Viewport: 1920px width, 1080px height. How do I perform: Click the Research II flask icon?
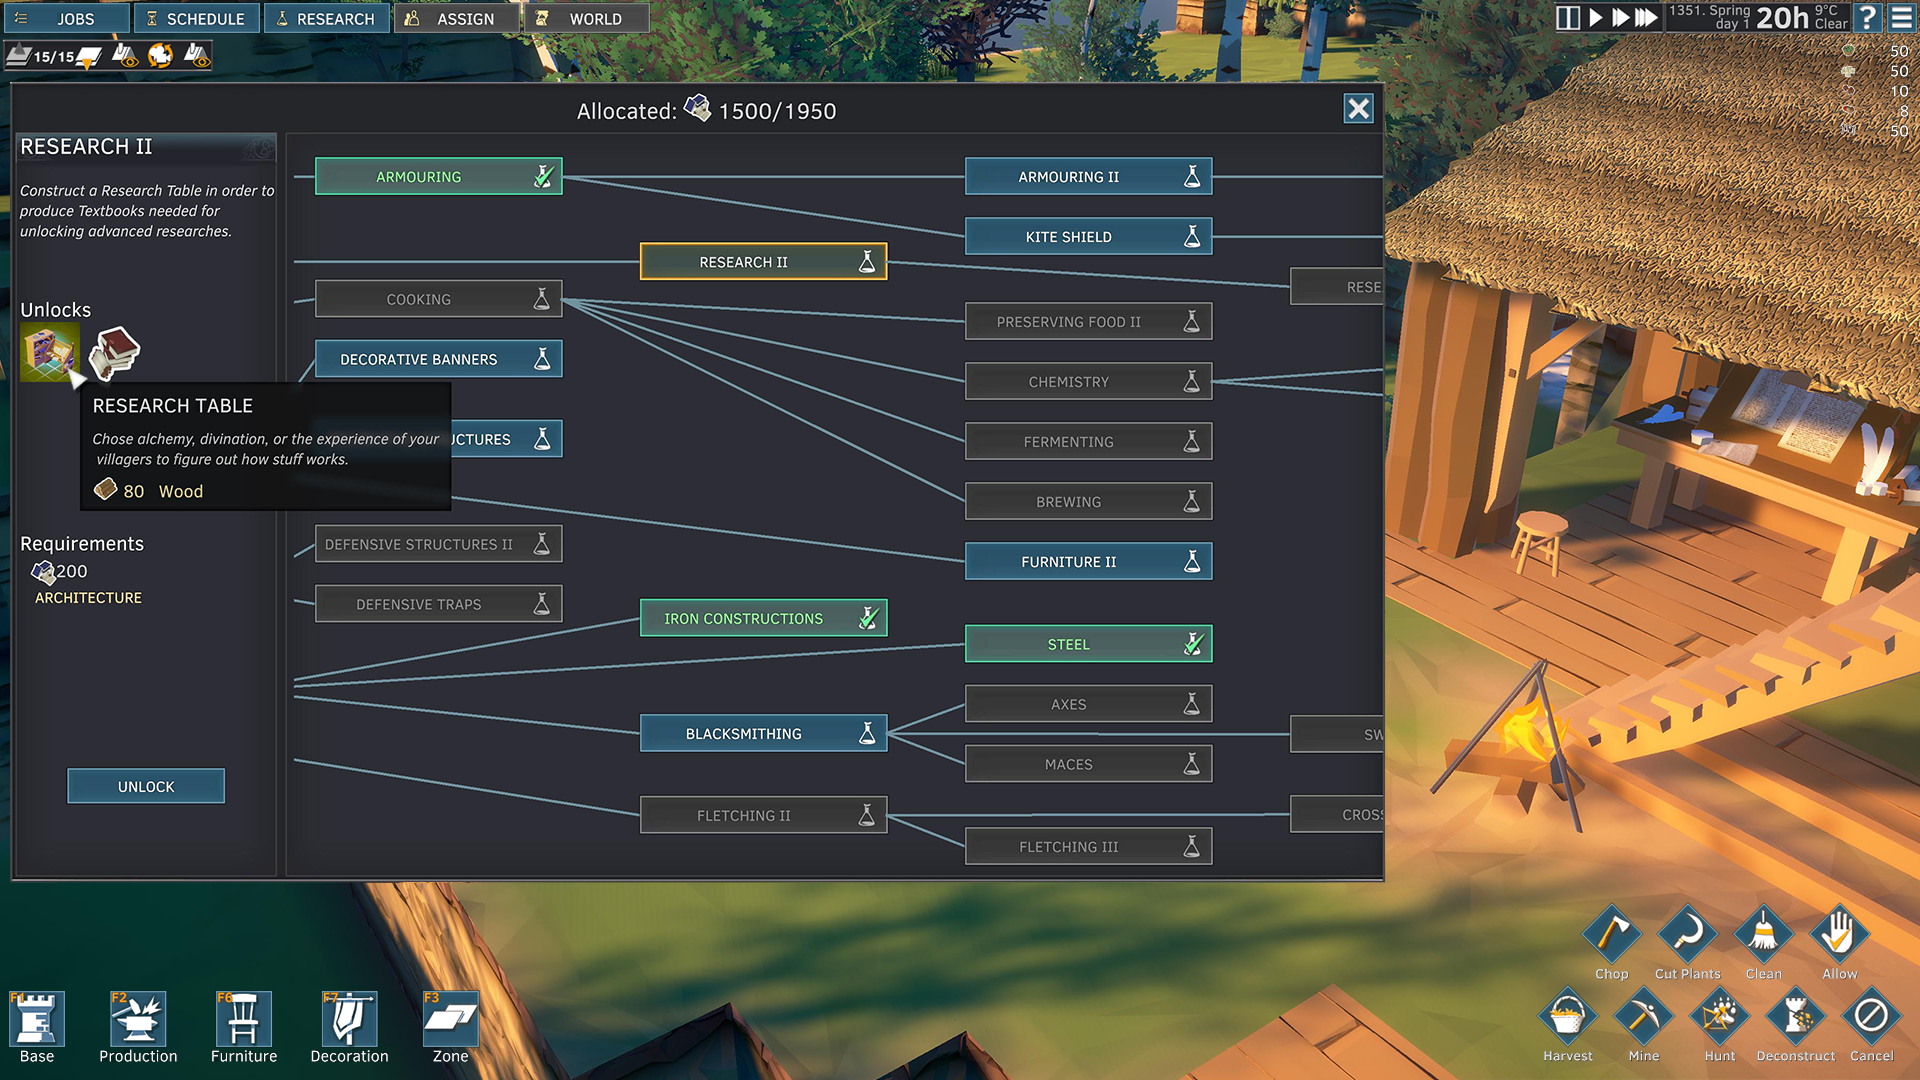866,261
